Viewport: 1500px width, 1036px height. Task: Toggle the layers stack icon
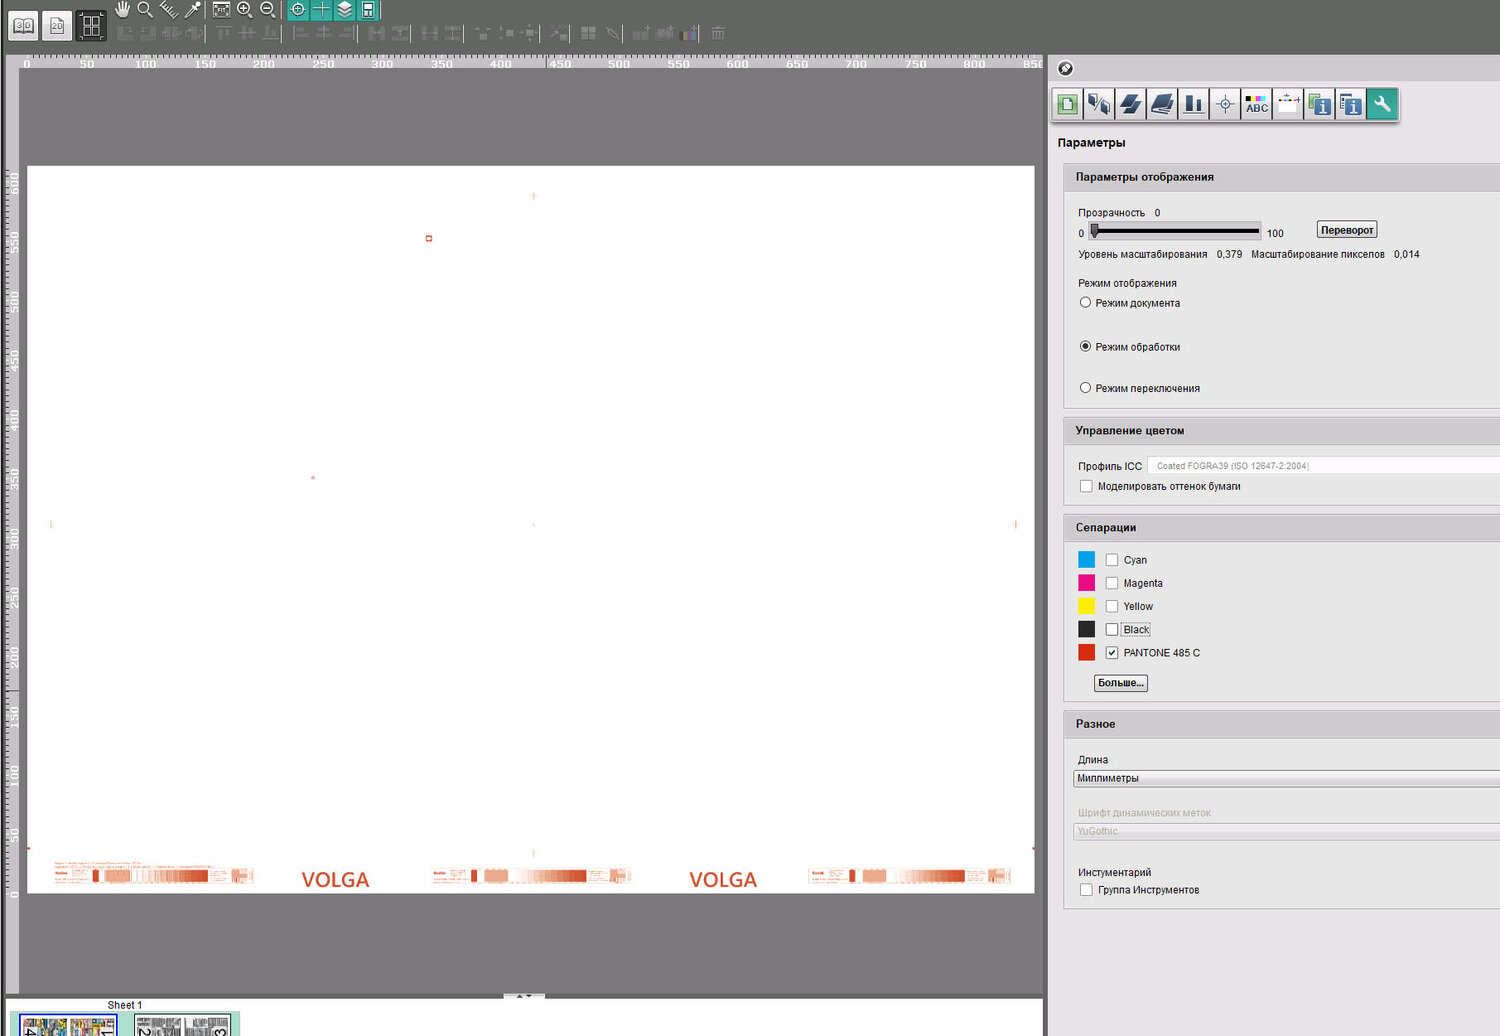point(345,10)
